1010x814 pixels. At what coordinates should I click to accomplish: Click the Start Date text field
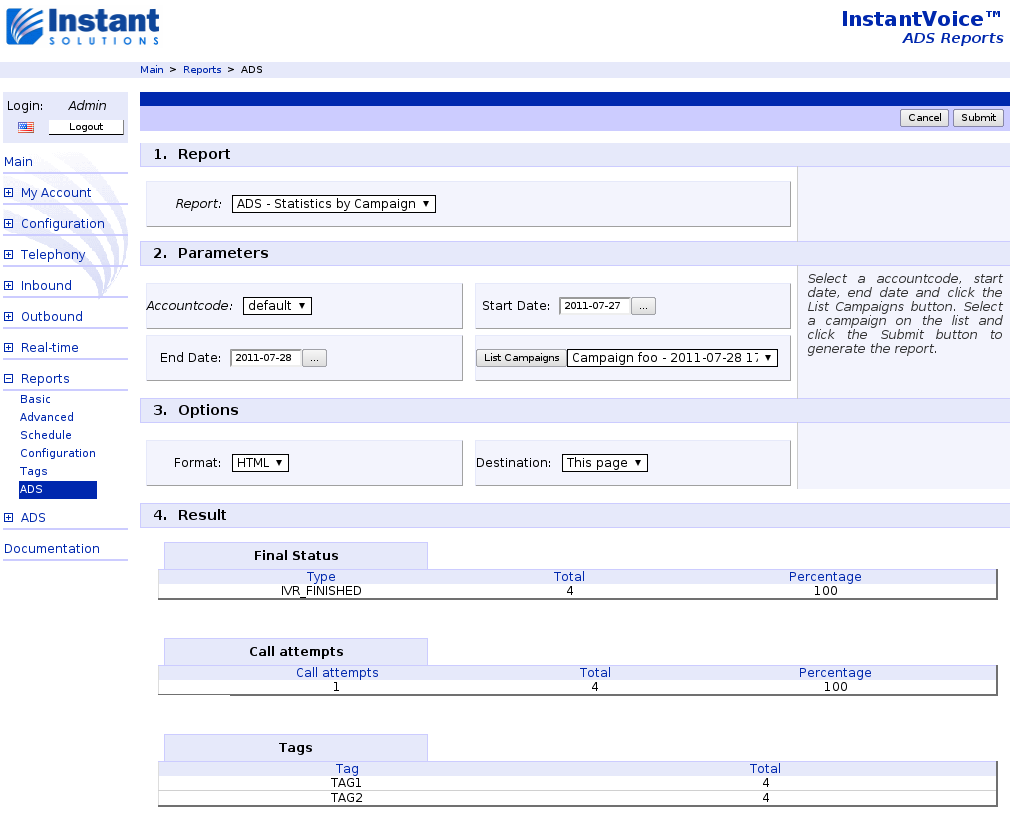tap(594, 306)
